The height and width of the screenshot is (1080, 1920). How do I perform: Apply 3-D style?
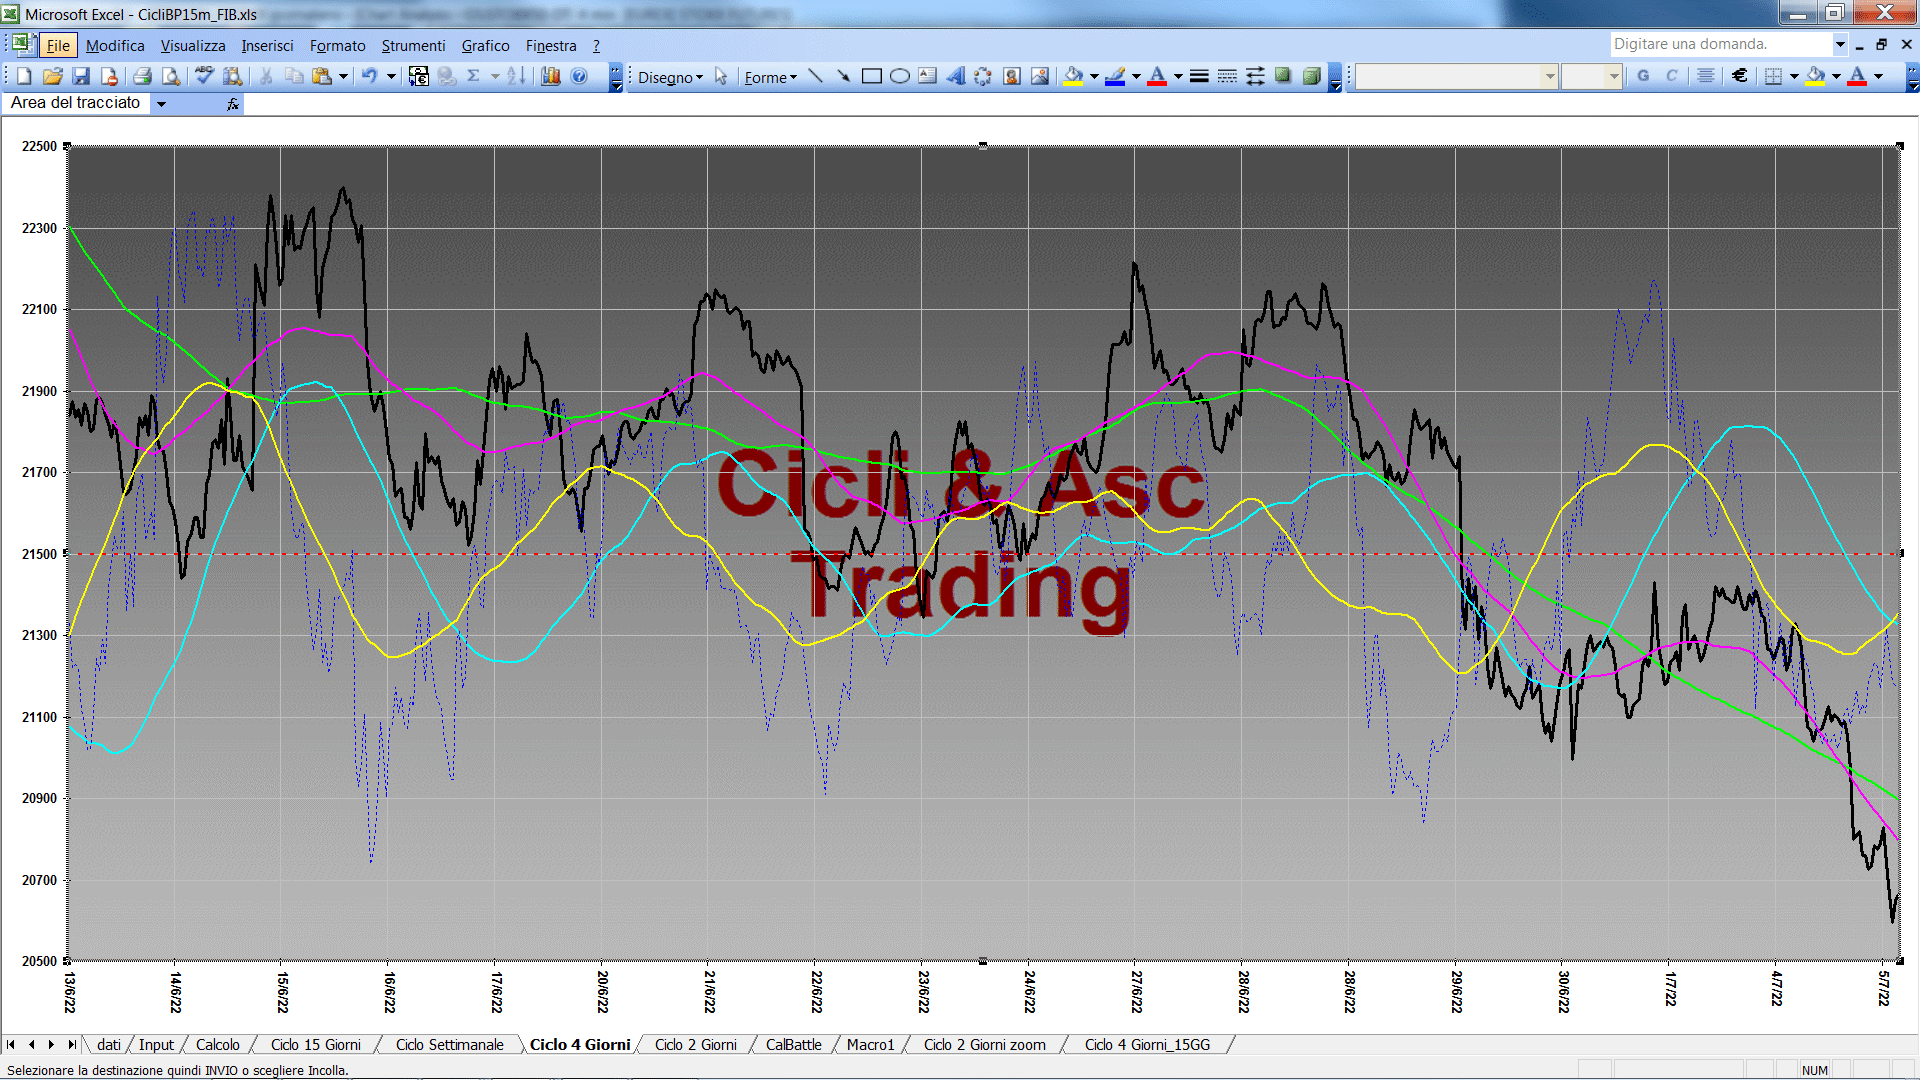1311,77
